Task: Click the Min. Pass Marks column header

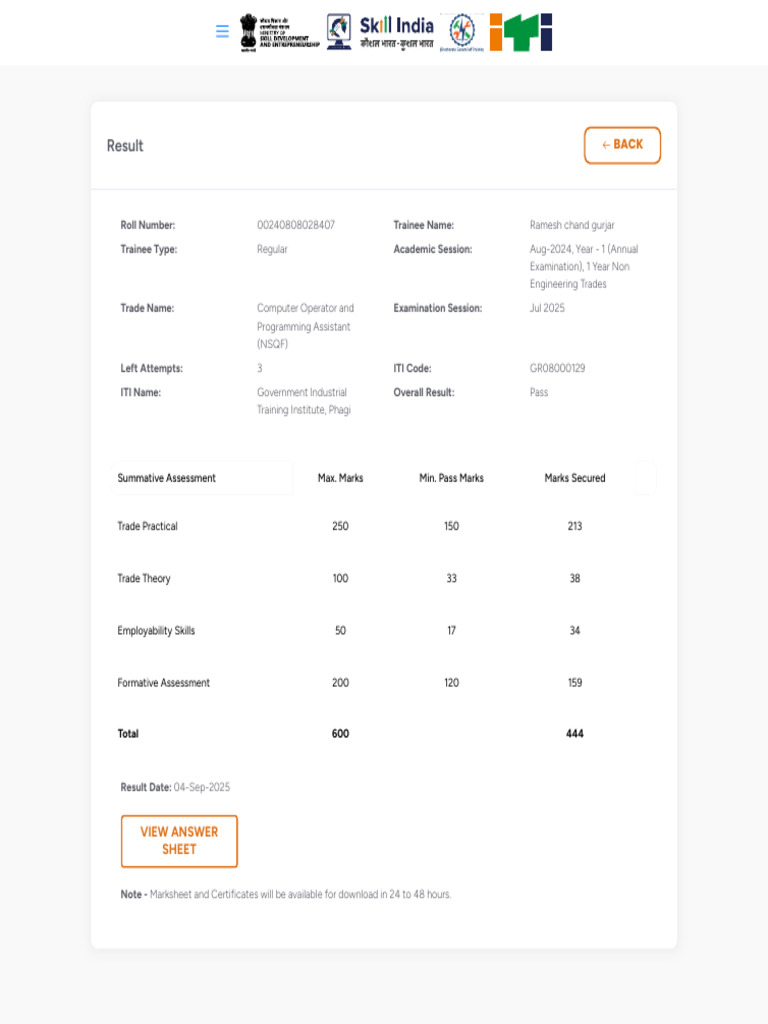Action: point(451,478)
